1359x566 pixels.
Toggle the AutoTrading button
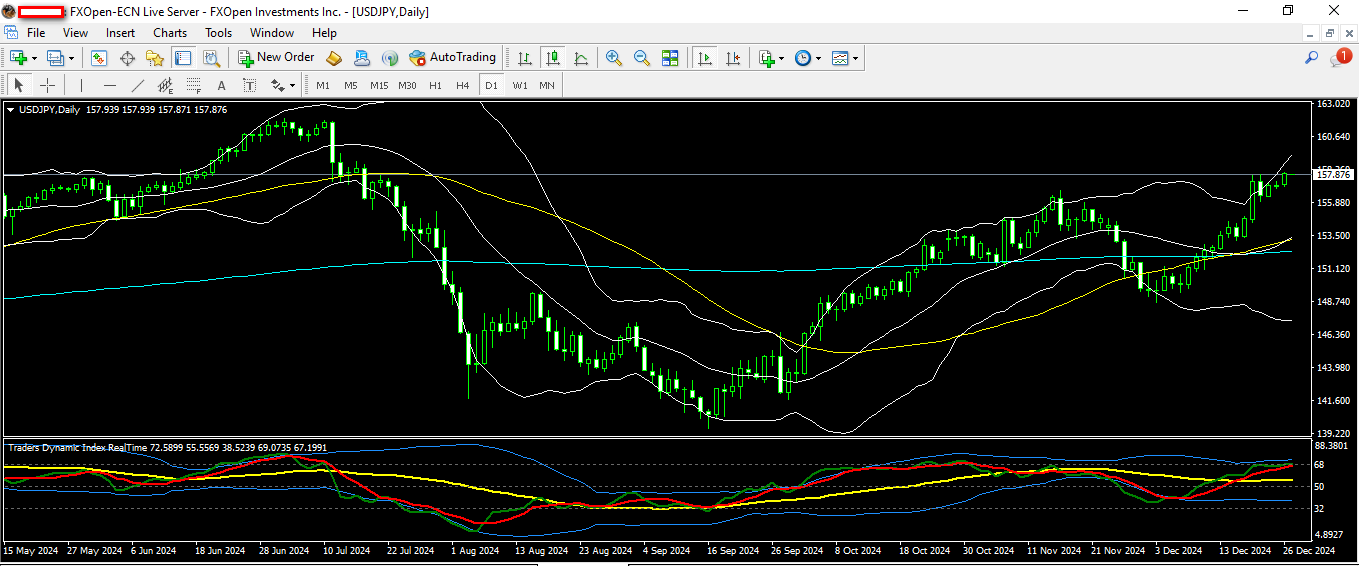click(x=452, y=58)
